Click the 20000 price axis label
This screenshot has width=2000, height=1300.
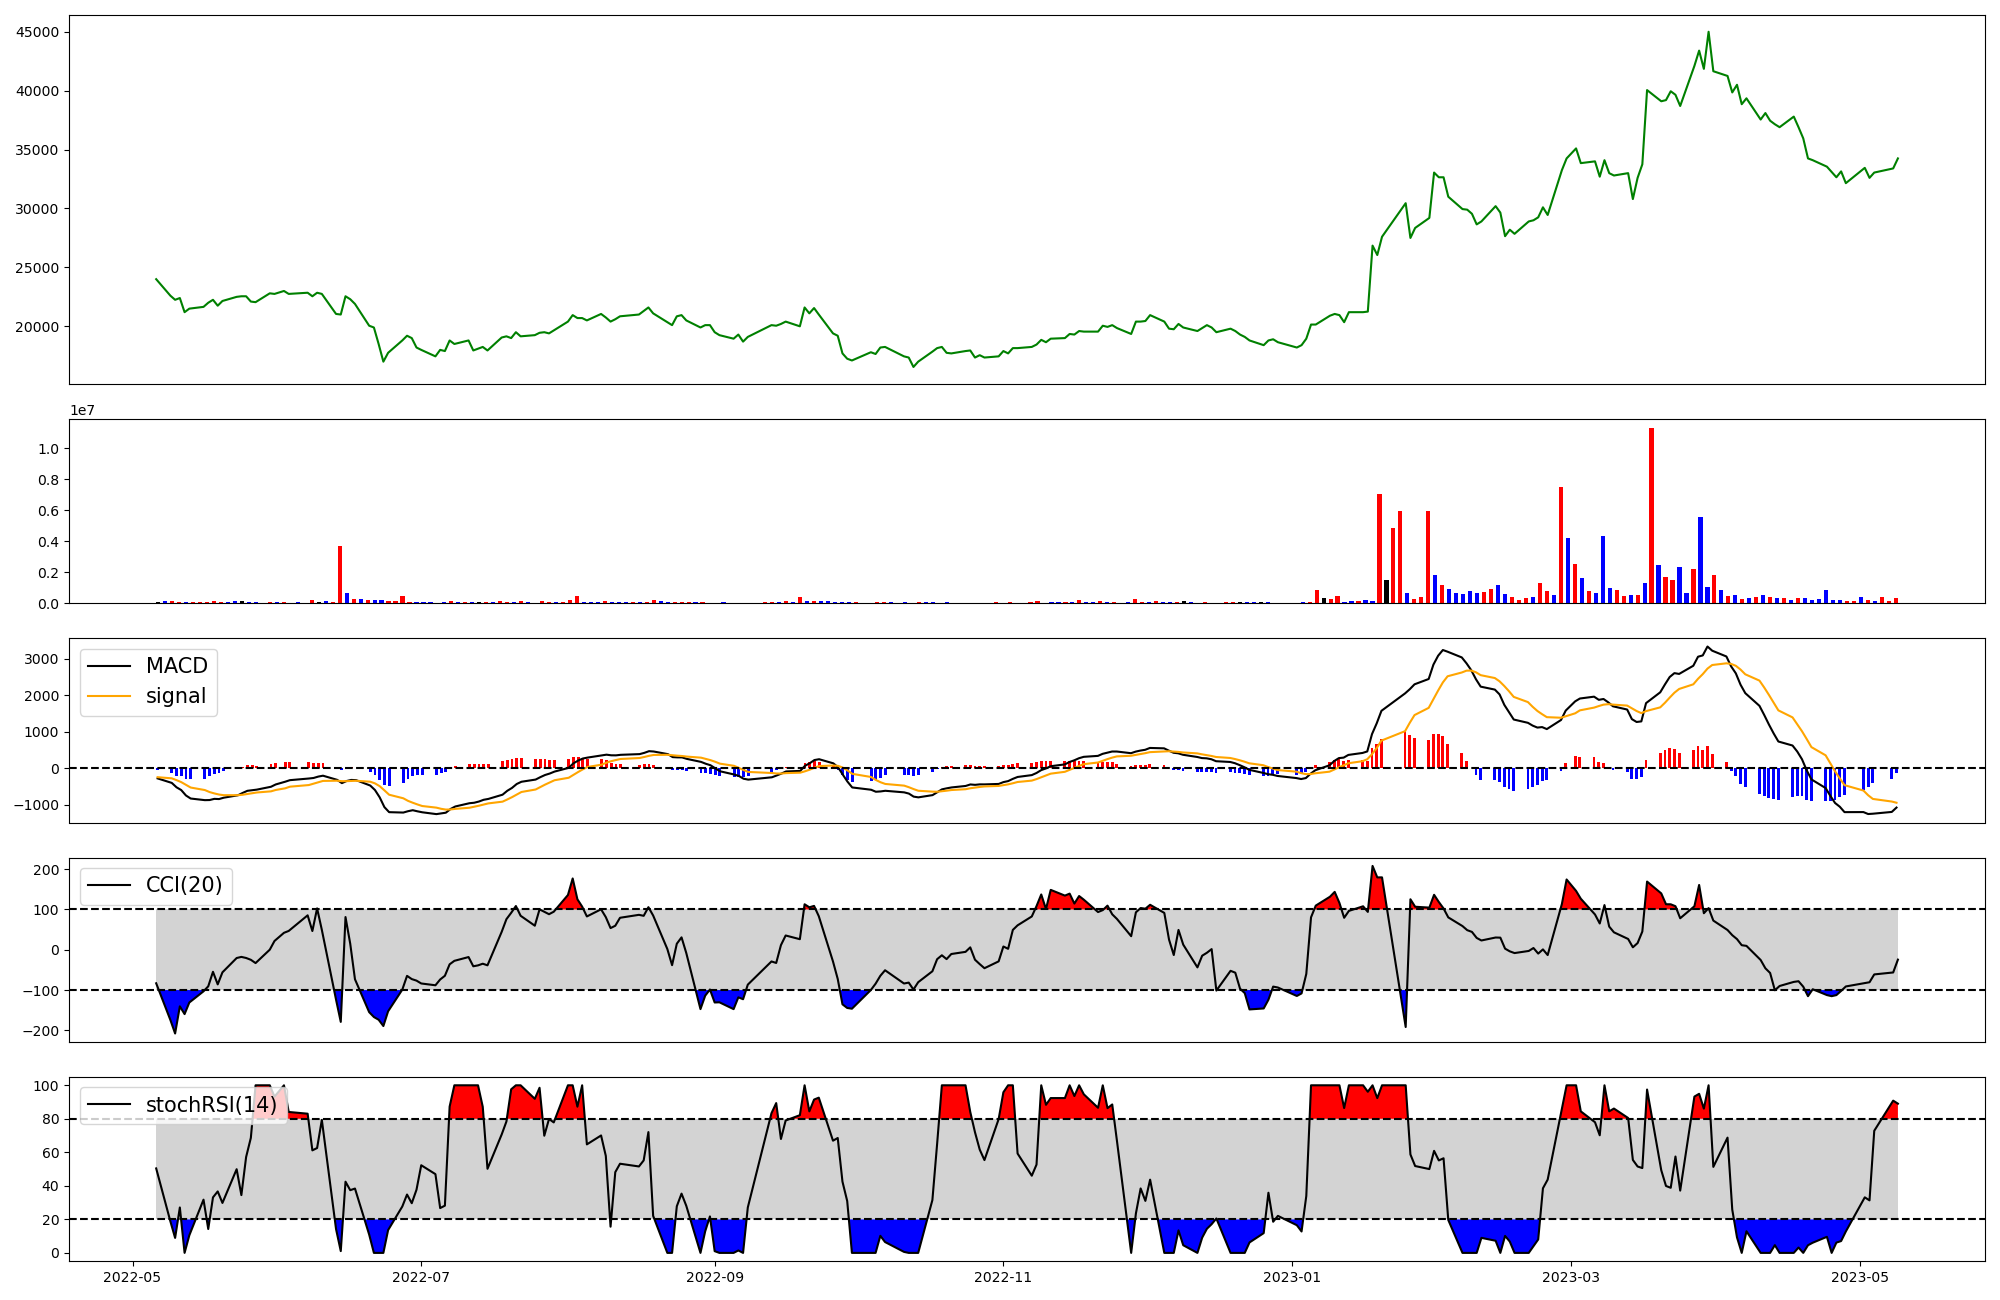coord(38,327)
